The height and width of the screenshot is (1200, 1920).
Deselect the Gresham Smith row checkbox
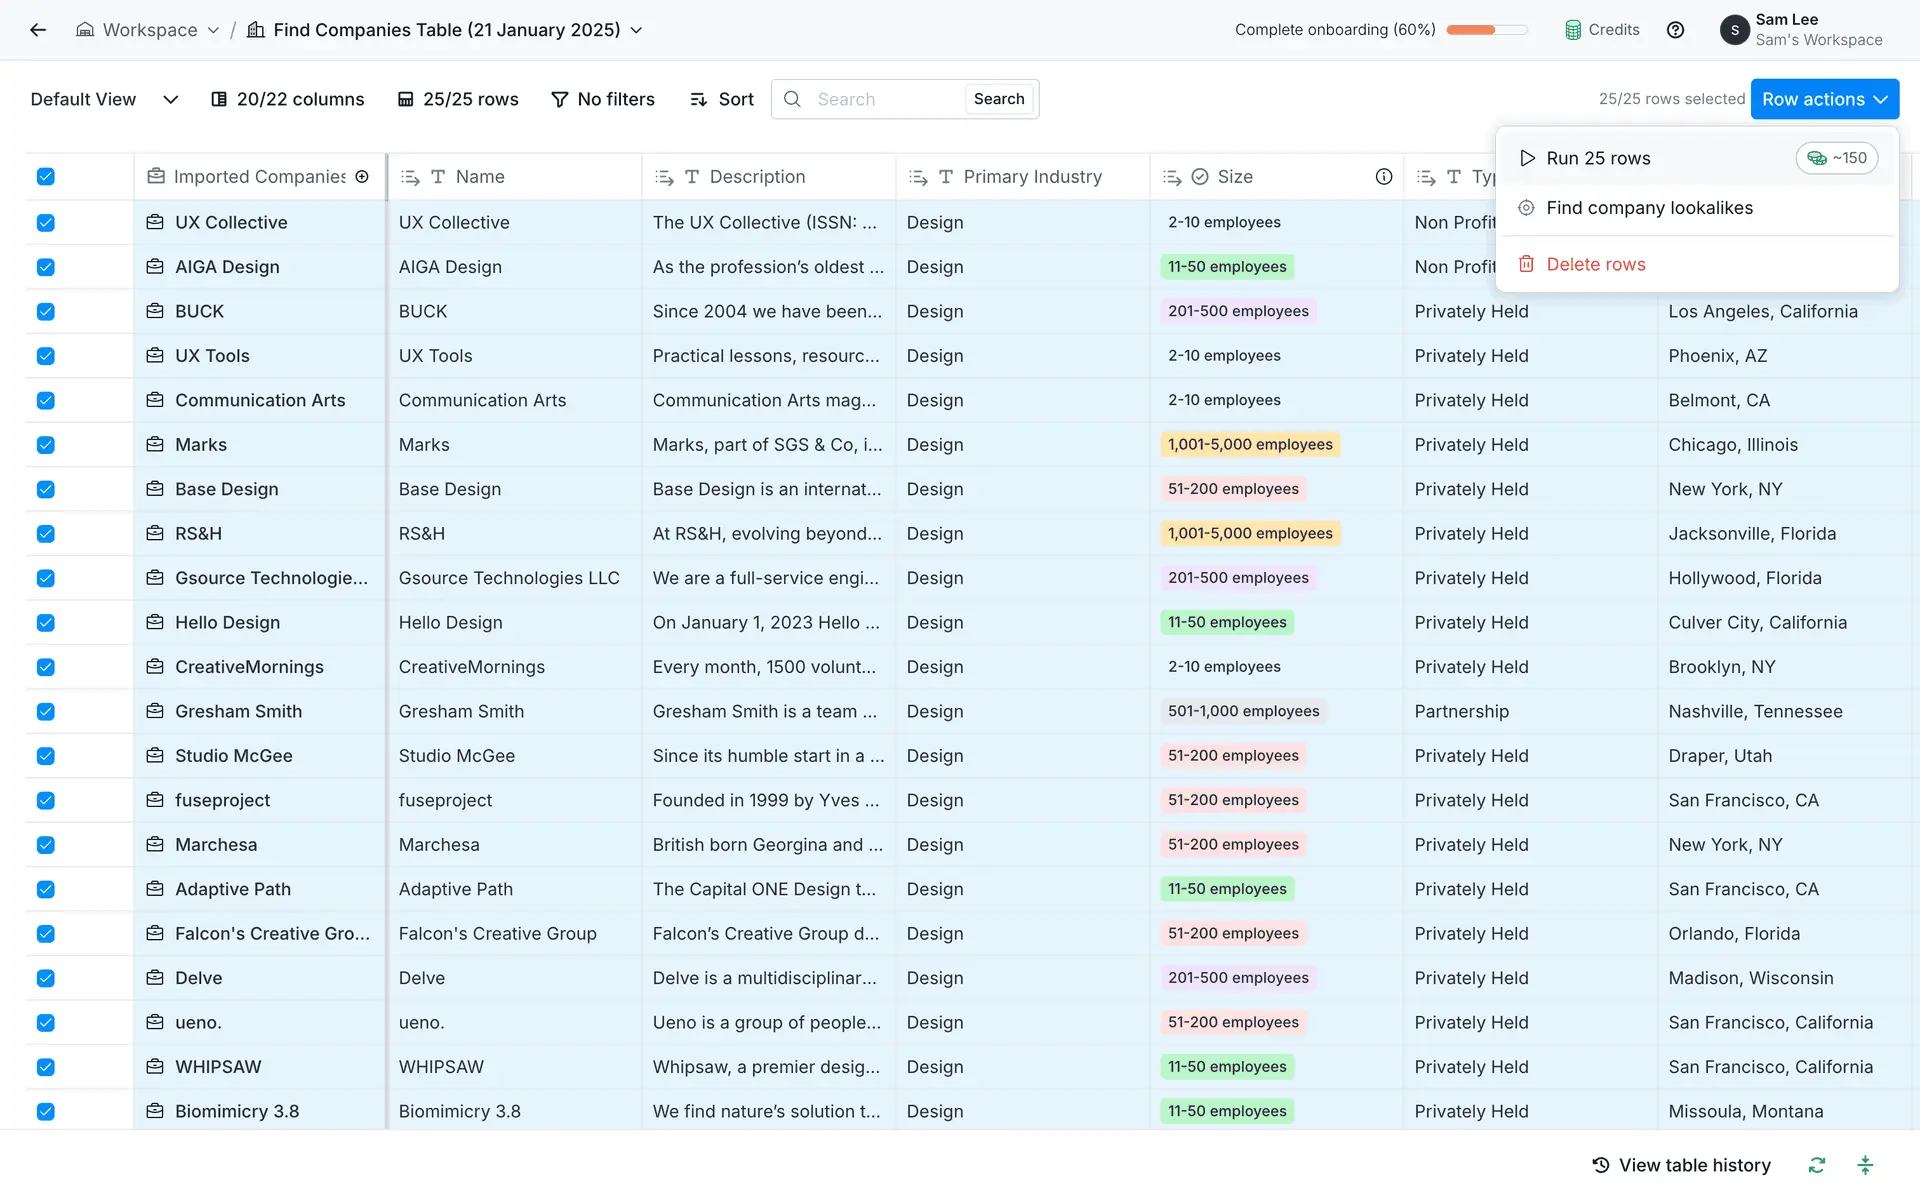click(46, 711)
